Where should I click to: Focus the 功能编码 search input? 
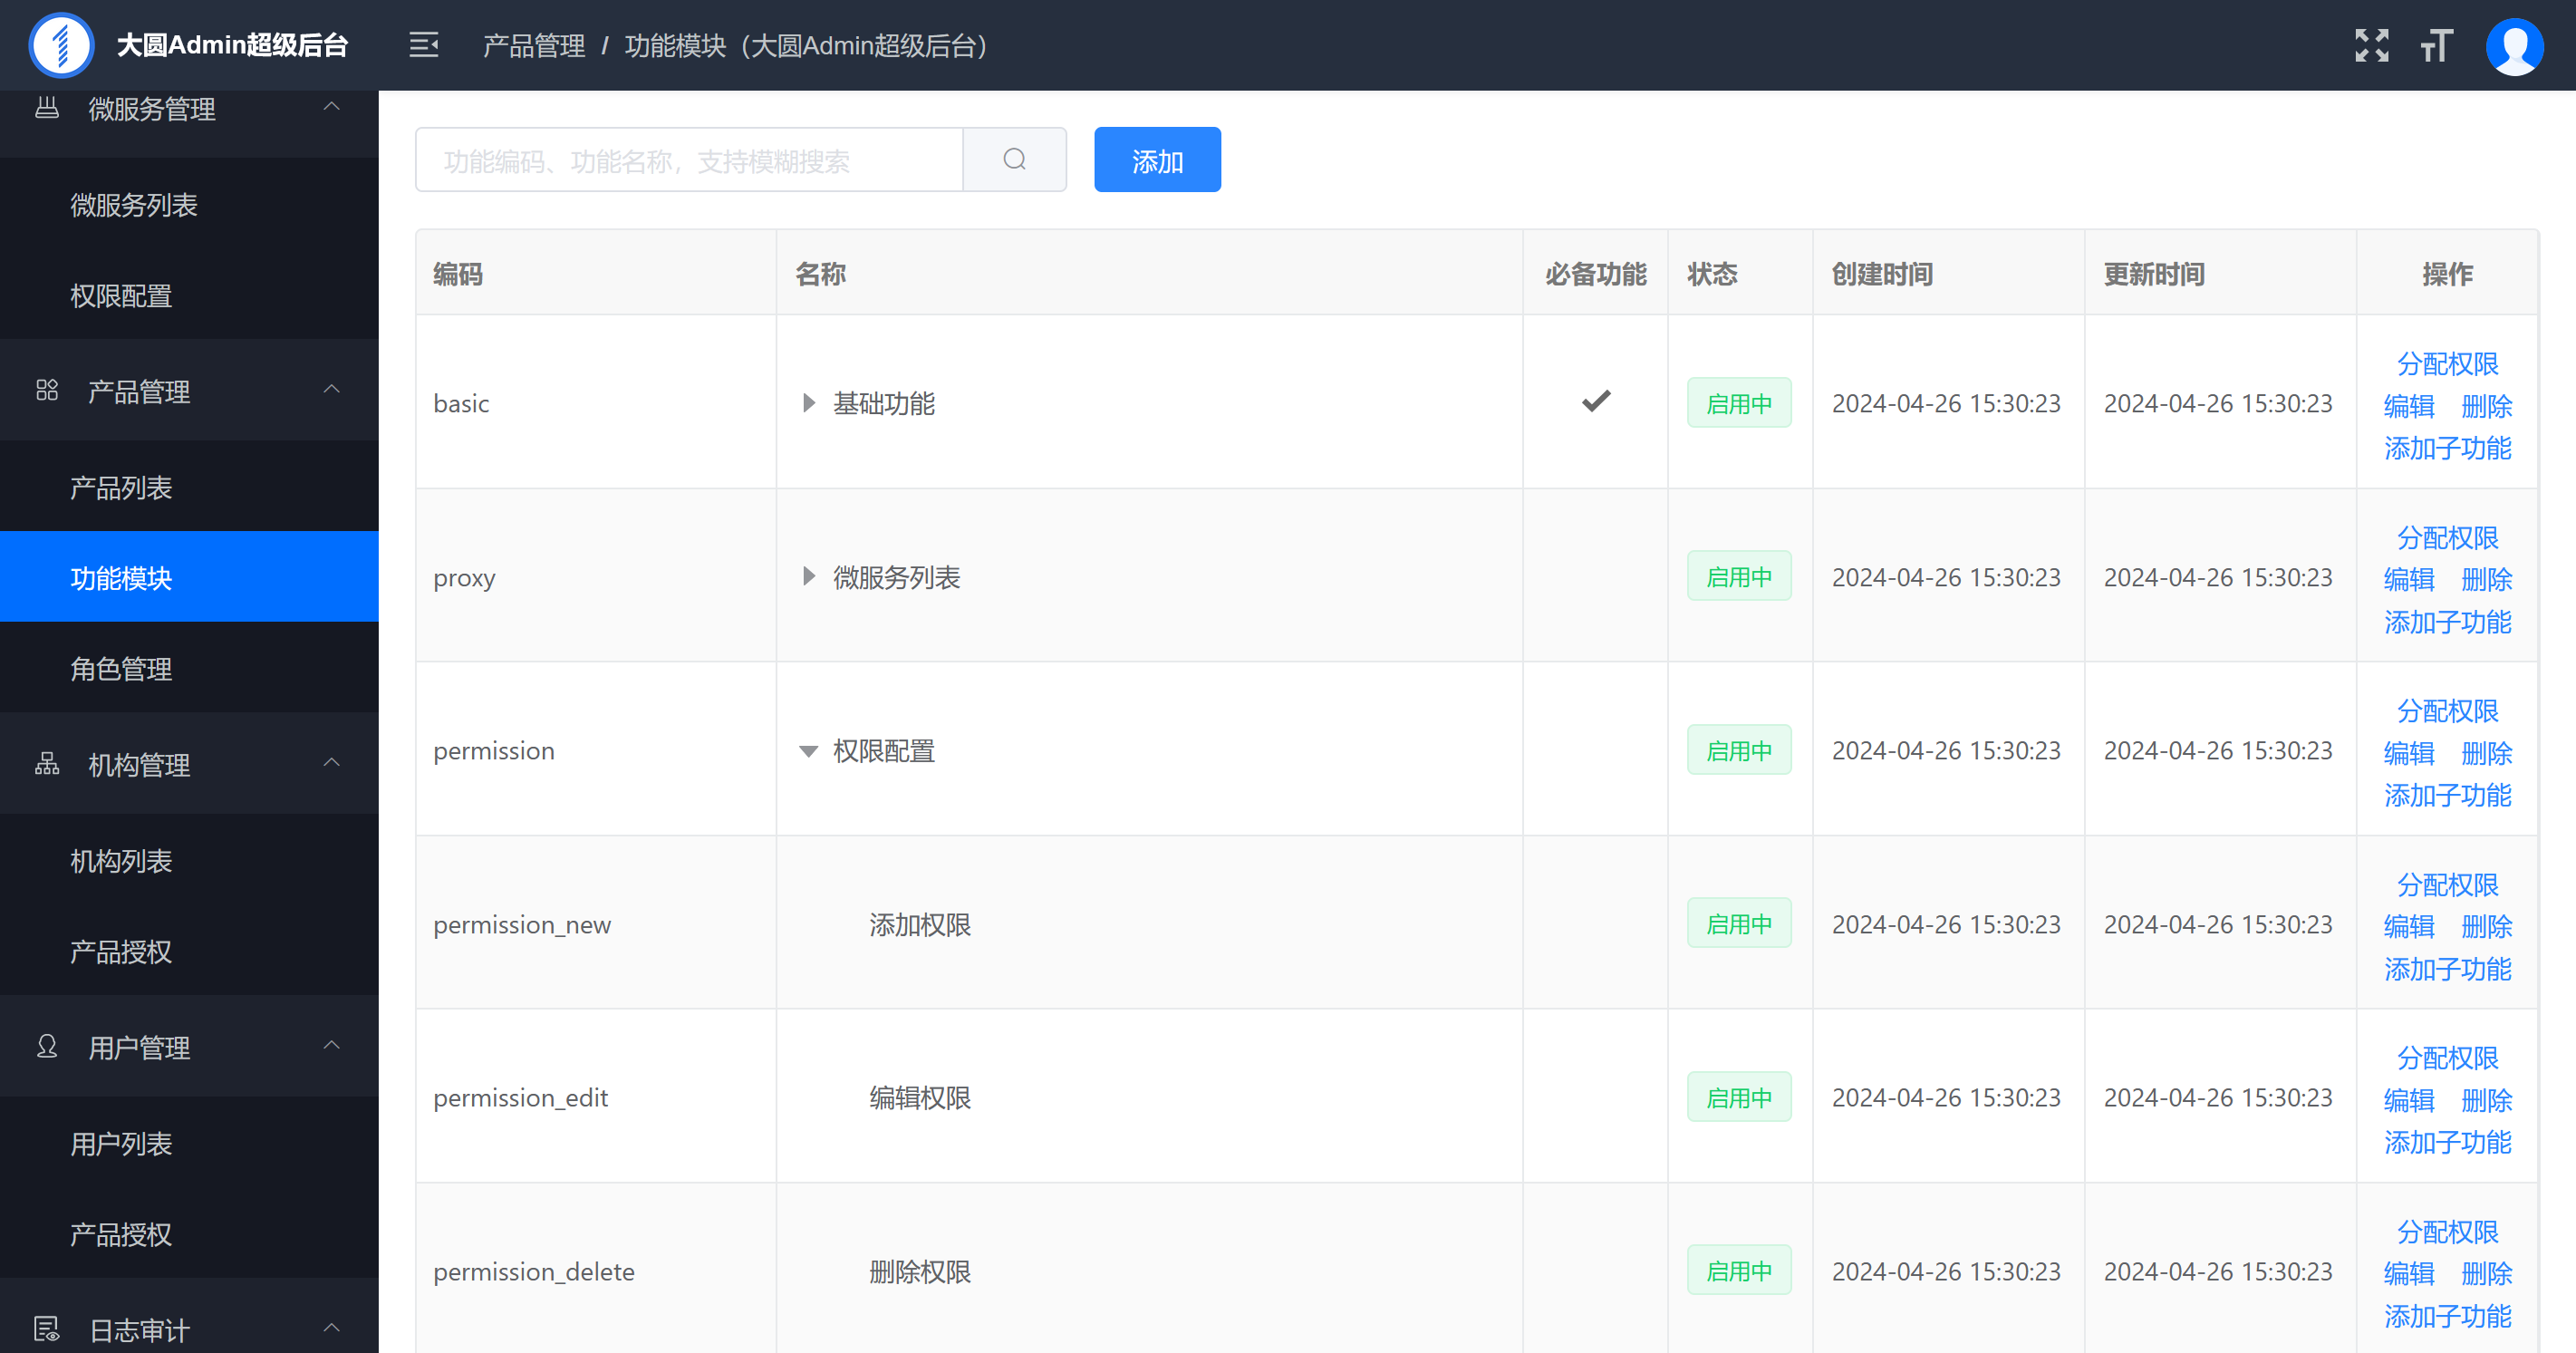tap(689, 160)
